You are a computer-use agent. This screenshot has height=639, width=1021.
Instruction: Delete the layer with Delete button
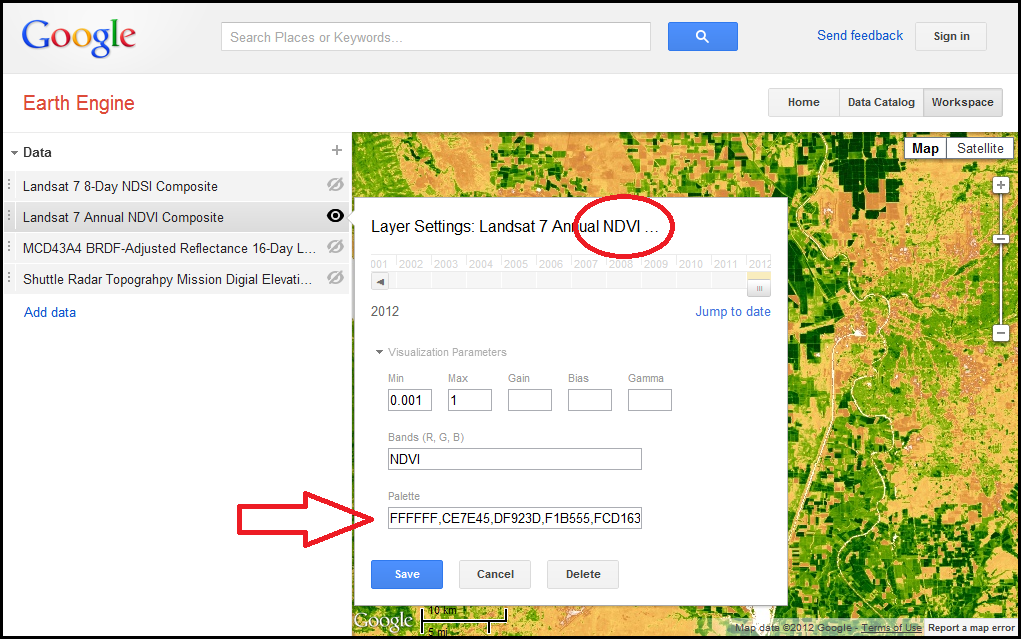pyautogui.click(x=583, y=574)
